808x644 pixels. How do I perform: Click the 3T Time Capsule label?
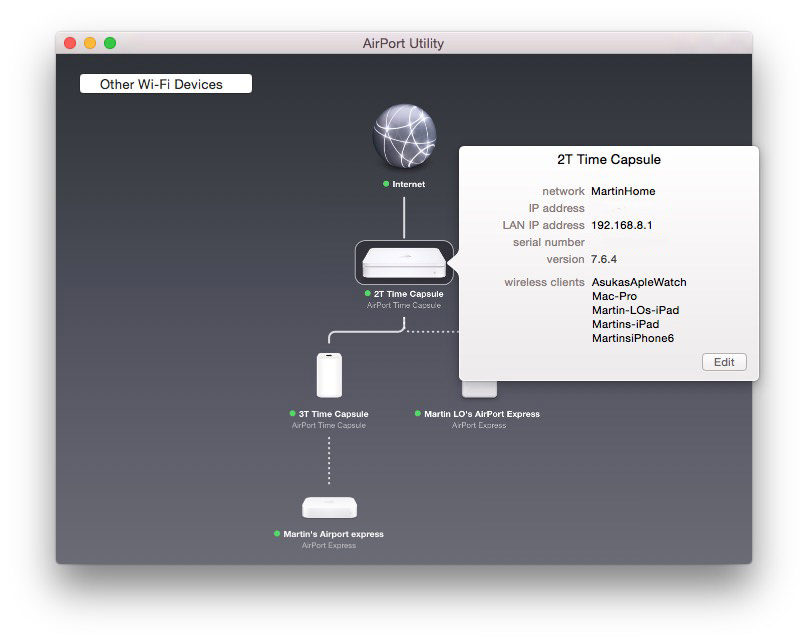point(333,414)
